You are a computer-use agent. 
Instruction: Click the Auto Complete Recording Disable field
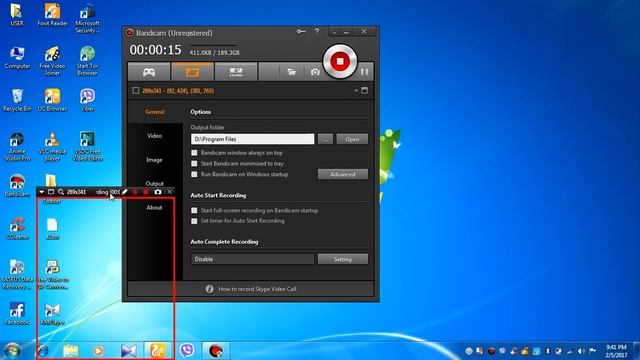click(x=252, y=259)
